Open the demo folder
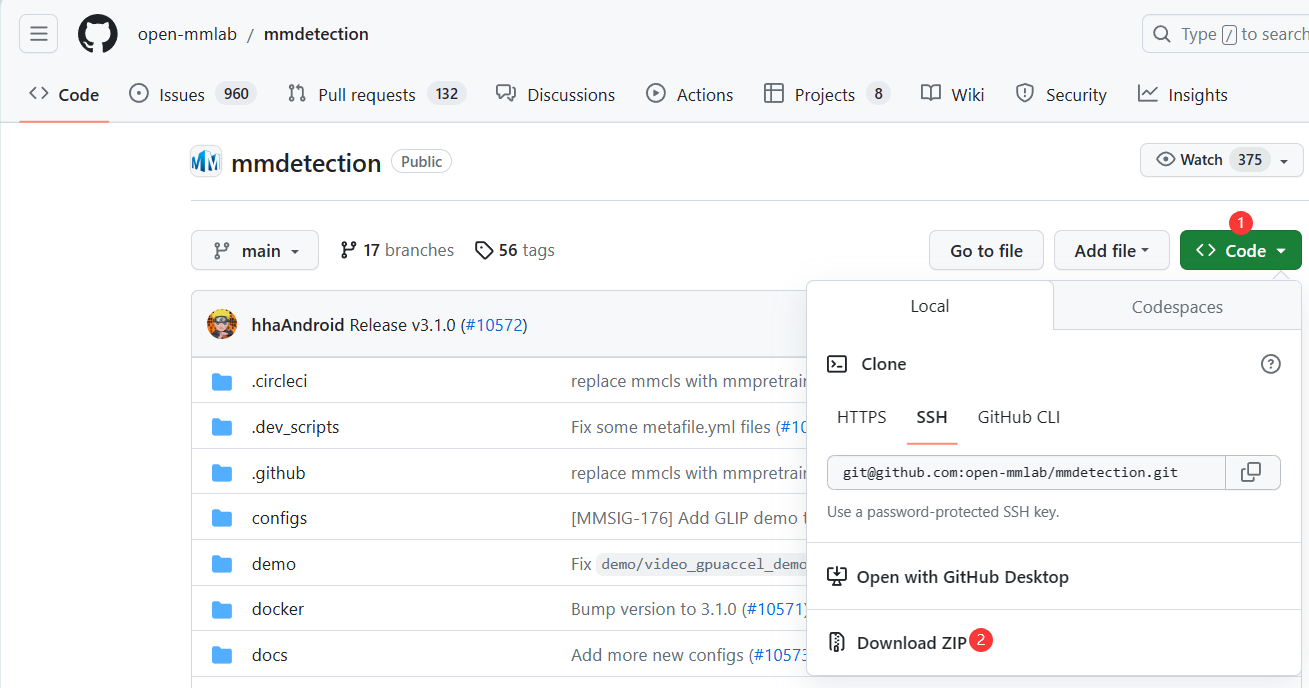Viewport: 1309px width, 688px height. (x=273, y=564)
